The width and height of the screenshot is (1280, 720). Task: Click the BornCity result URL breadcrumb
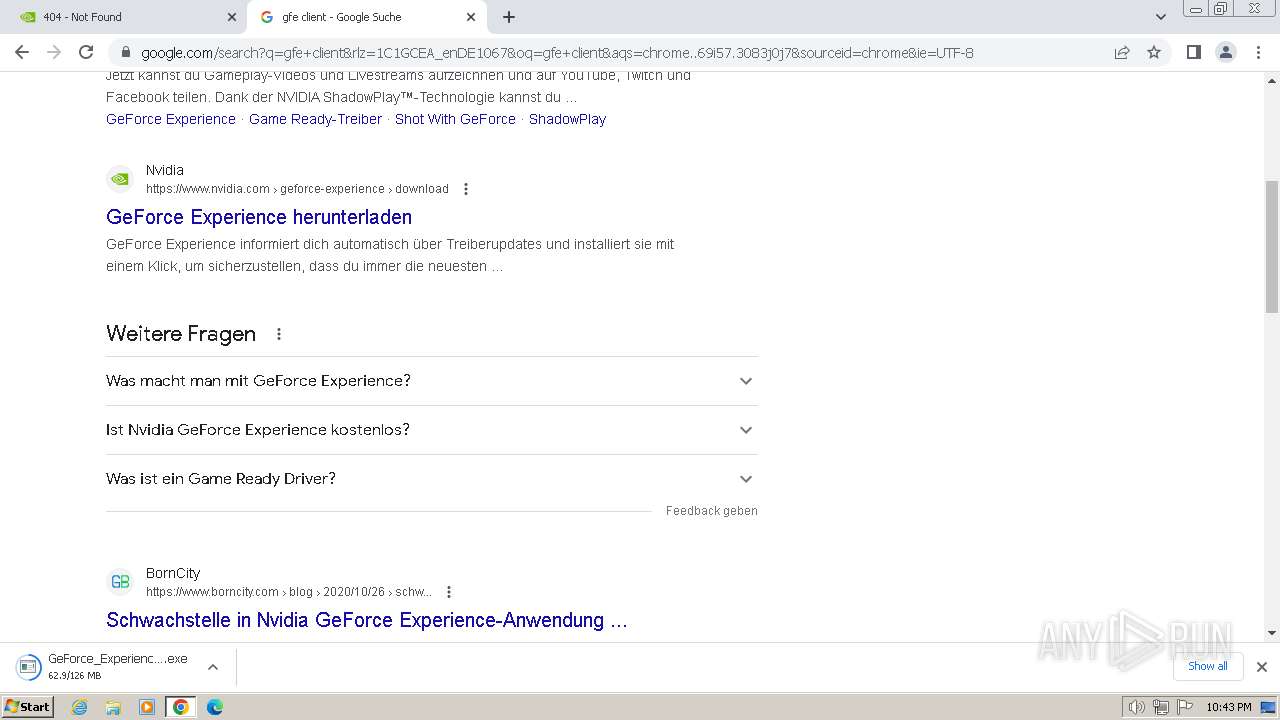(289, 592)
